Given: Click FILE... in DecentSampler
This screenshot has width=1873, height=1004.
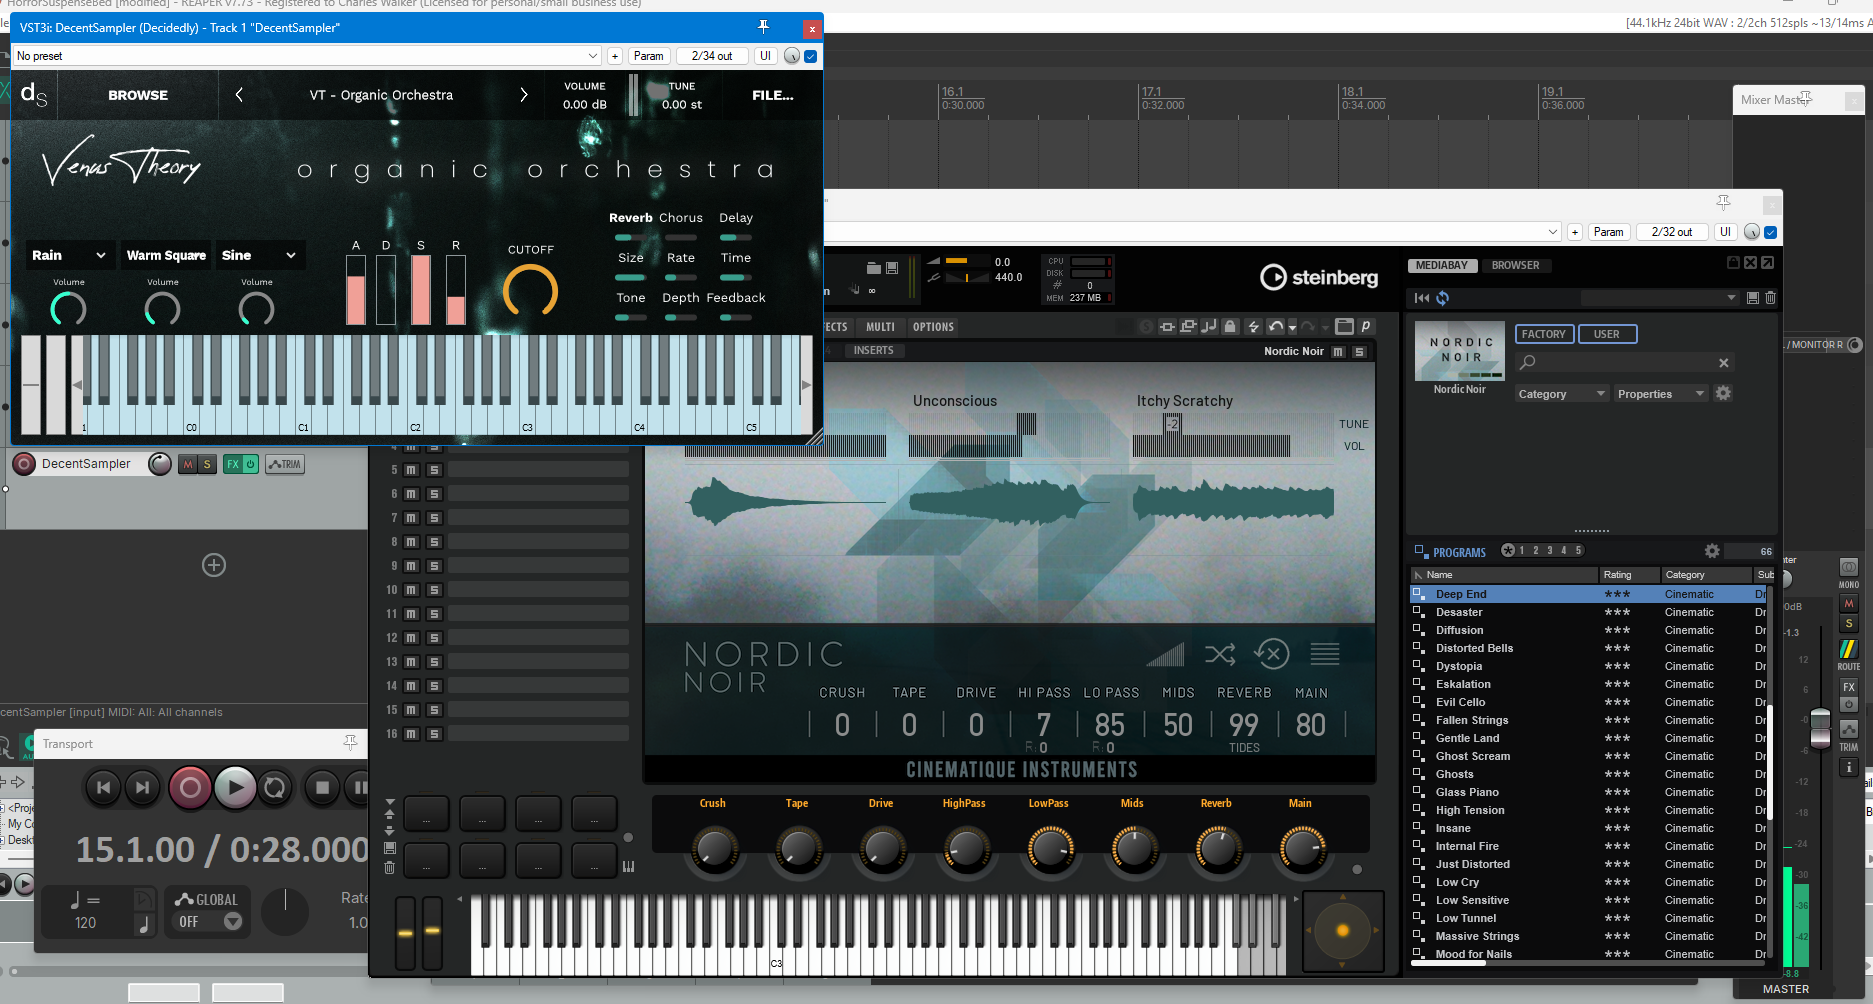Looking at the screenshot, I should 773,95.
